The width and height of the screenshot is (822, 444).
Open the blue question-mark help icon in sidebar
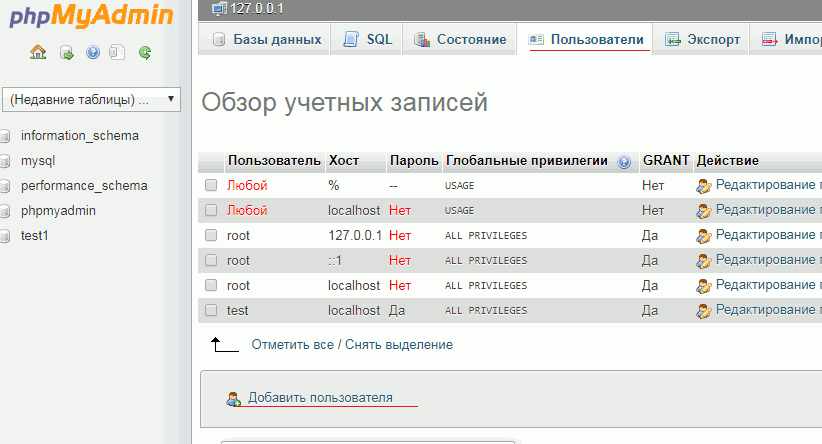[x=92, y=52]
